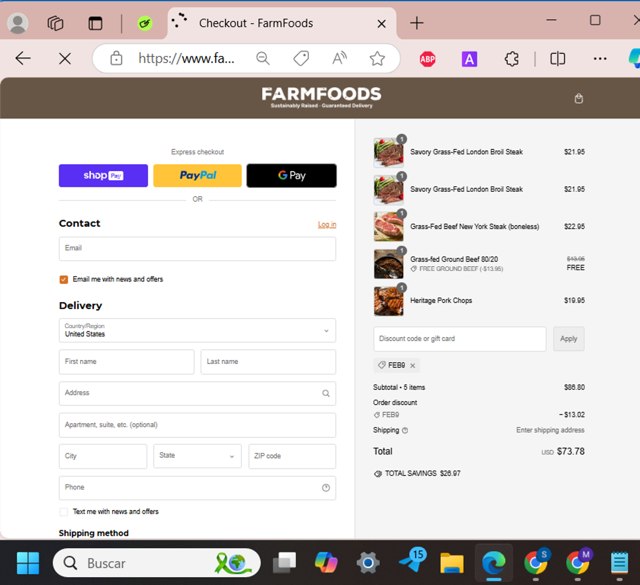640x585 pixels.
Task: Open the Extensions puzzle icon
Action: click(511, 59)
